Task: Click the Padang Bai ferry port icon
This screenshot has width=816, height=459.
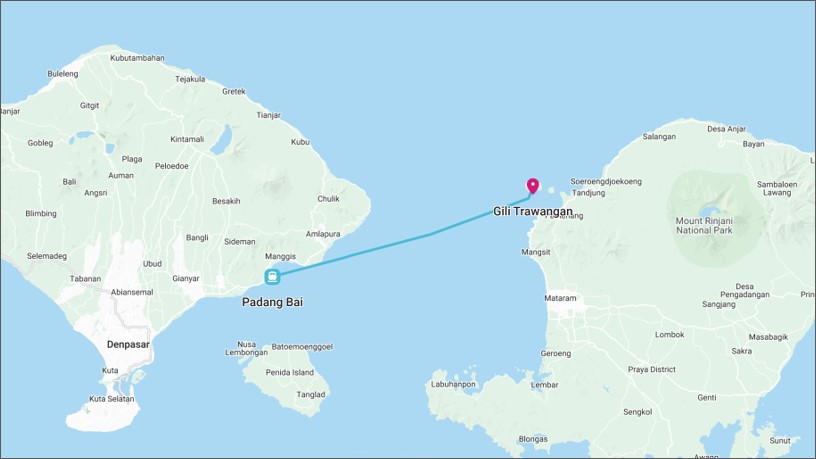Action: point(272,276)
